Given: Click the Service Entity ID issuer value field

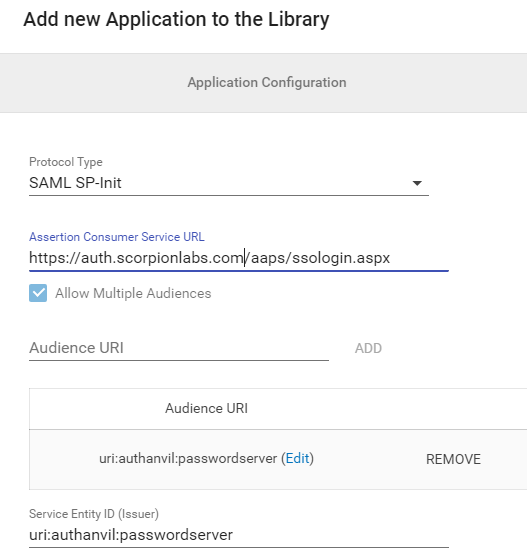Looking at the screenshot, I should point(239,535).
